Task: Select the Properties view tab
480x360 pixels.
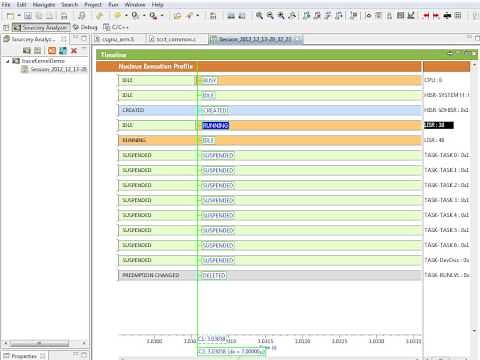Action: pos(24,356)
